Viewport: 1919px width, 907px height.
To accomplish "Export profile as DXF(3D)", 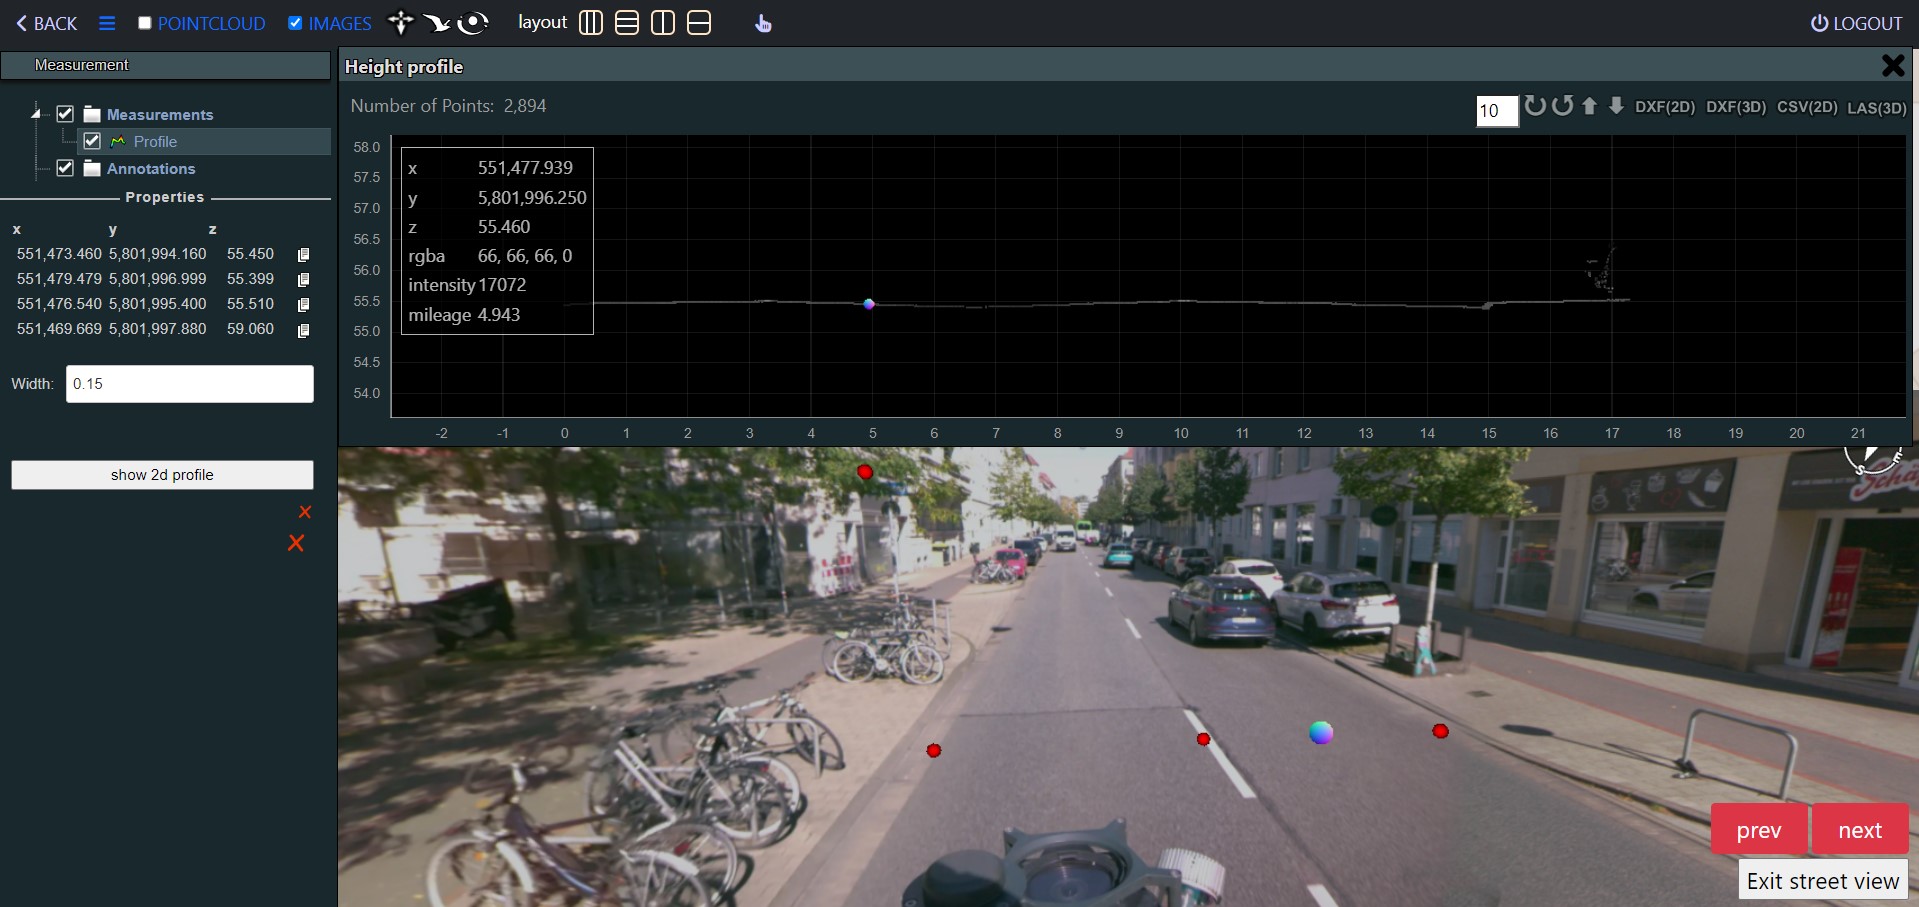I will coord(1736,107).
